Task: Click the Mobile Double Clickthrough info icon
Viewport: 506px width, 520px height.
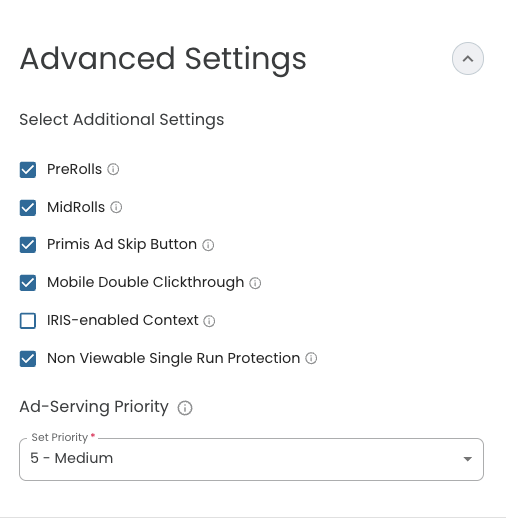Action: [255, 283]
